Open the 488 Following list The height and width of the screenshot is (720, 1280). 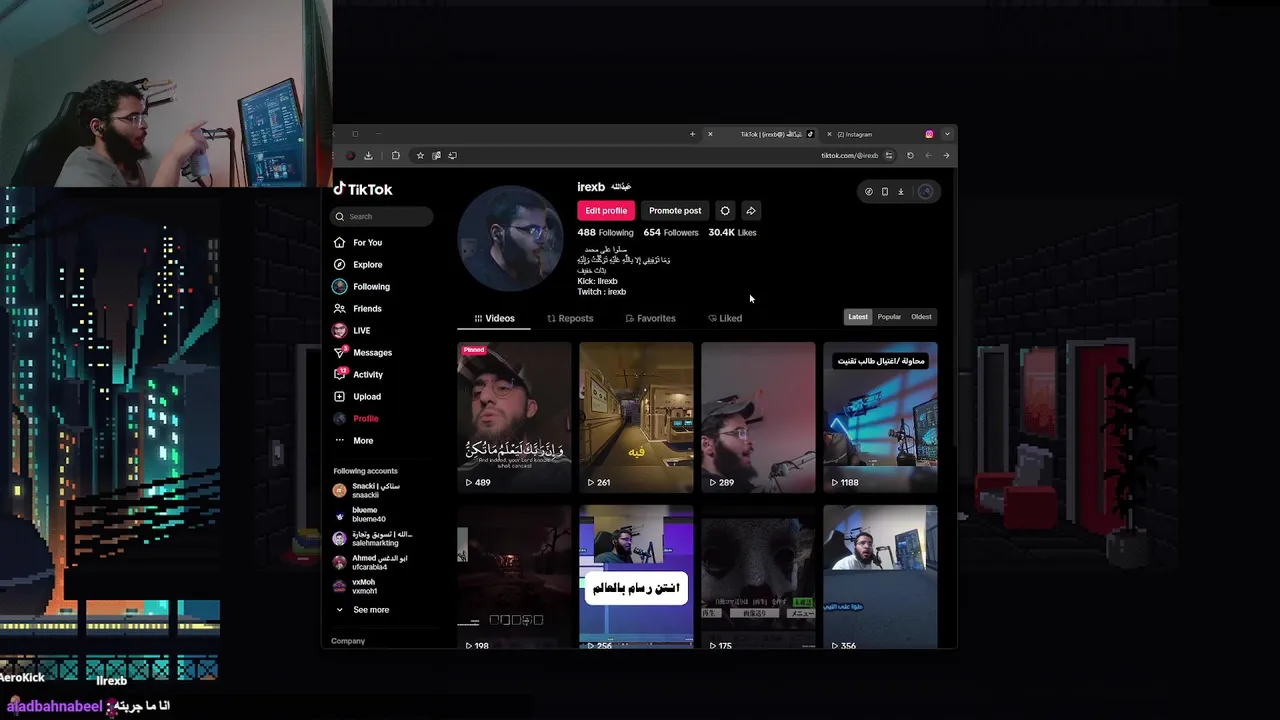point(605,232)
